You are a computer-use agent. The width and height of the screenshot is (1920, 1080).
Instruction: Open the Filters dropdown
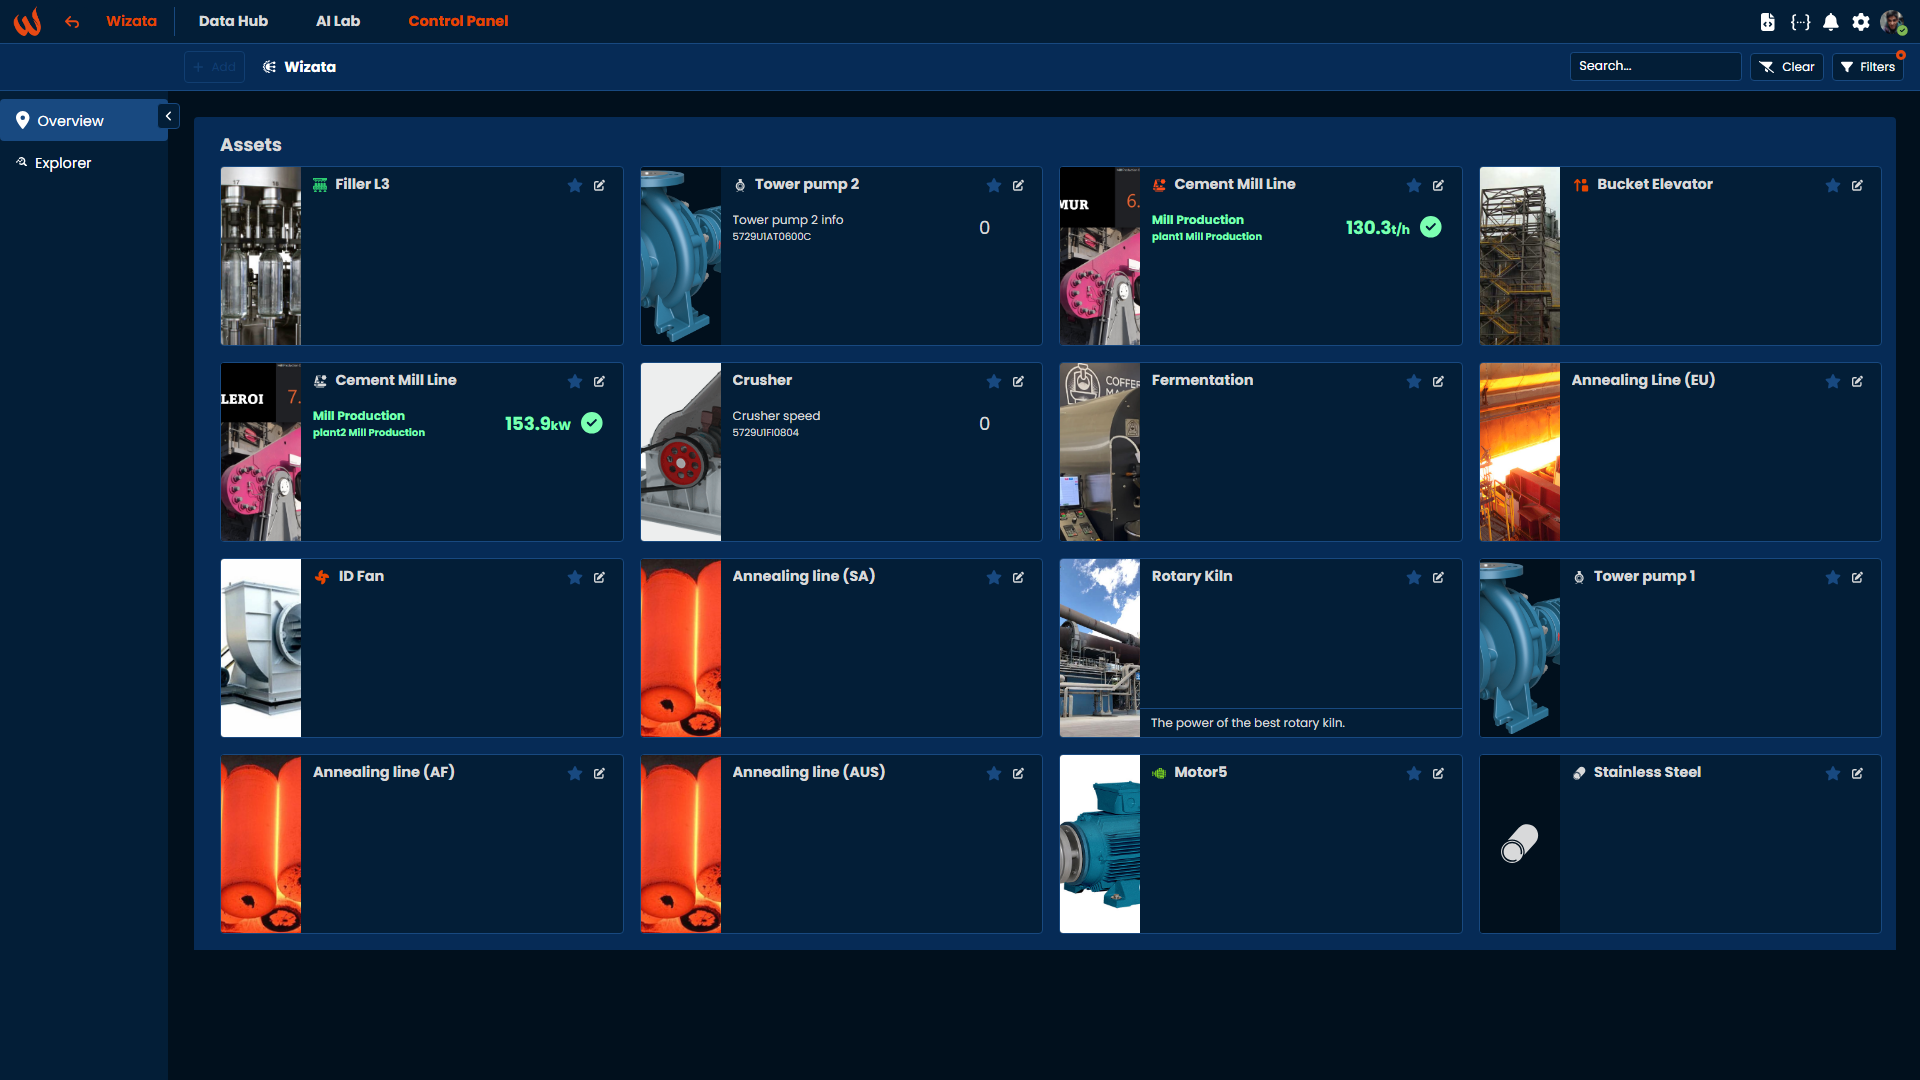click(x=1868, y=67)
